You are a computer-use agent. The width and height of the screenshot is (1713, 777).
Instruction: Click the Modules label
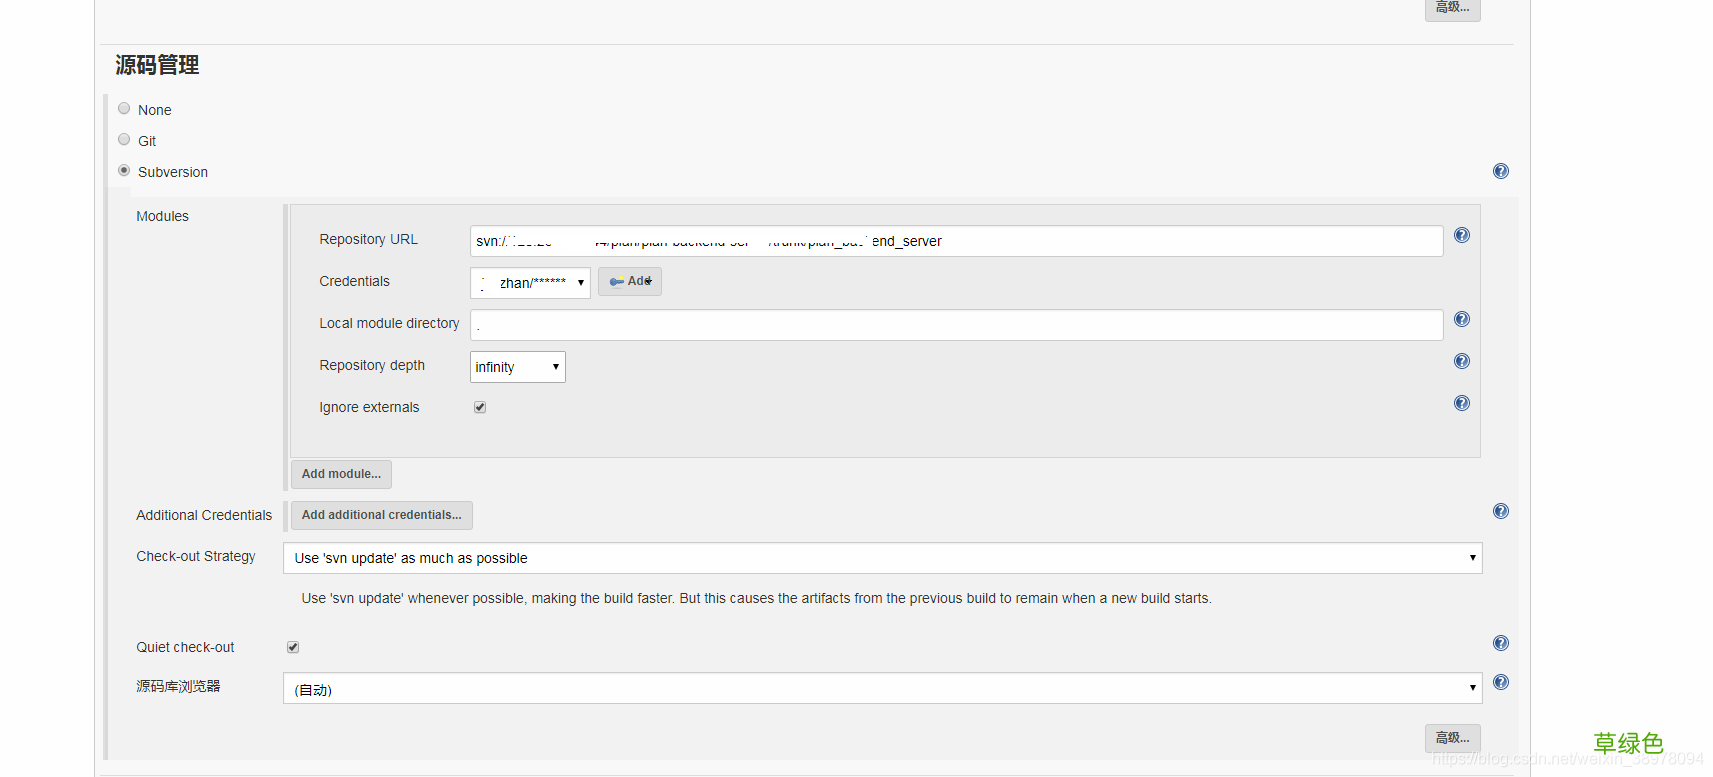point(162,216)
